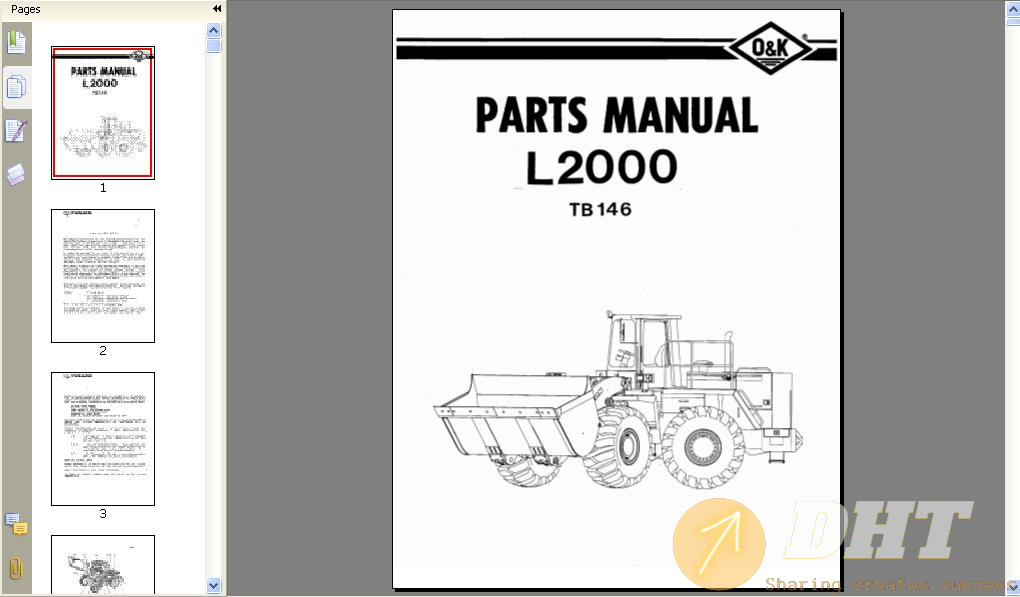Select the partially visible fourth page thumbnail

103,564
